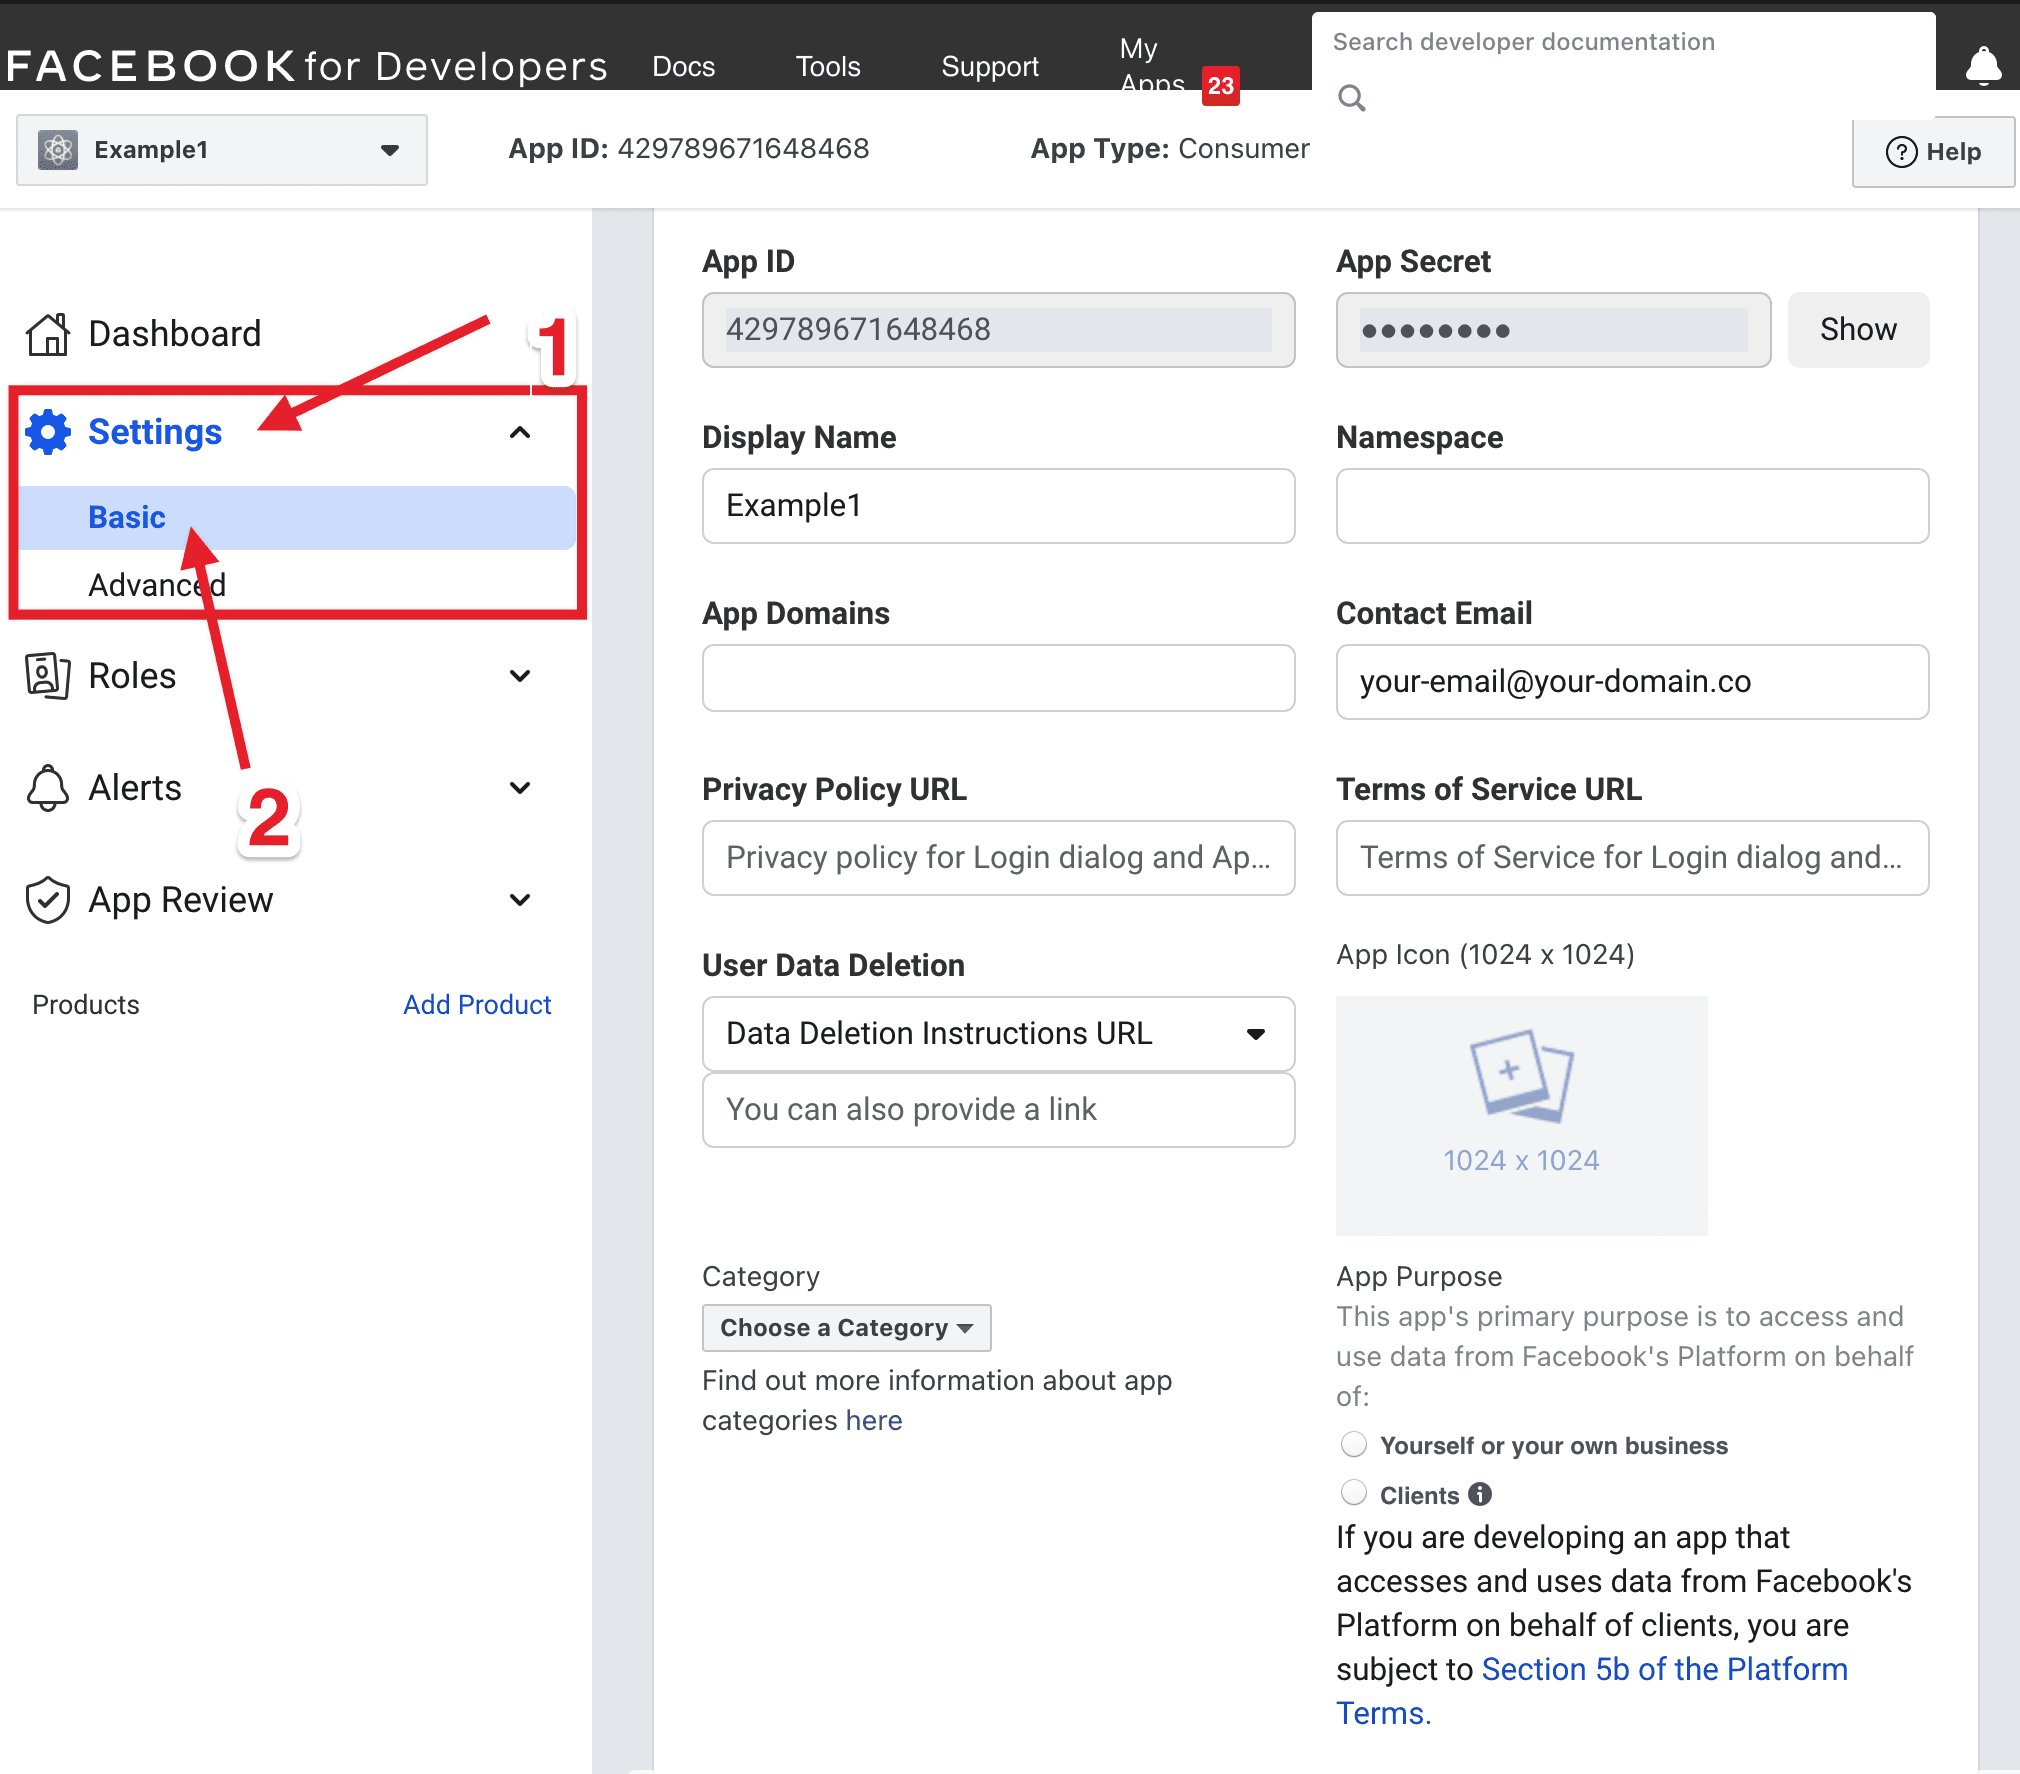Click the Namespace input field

click(1632, 506)
